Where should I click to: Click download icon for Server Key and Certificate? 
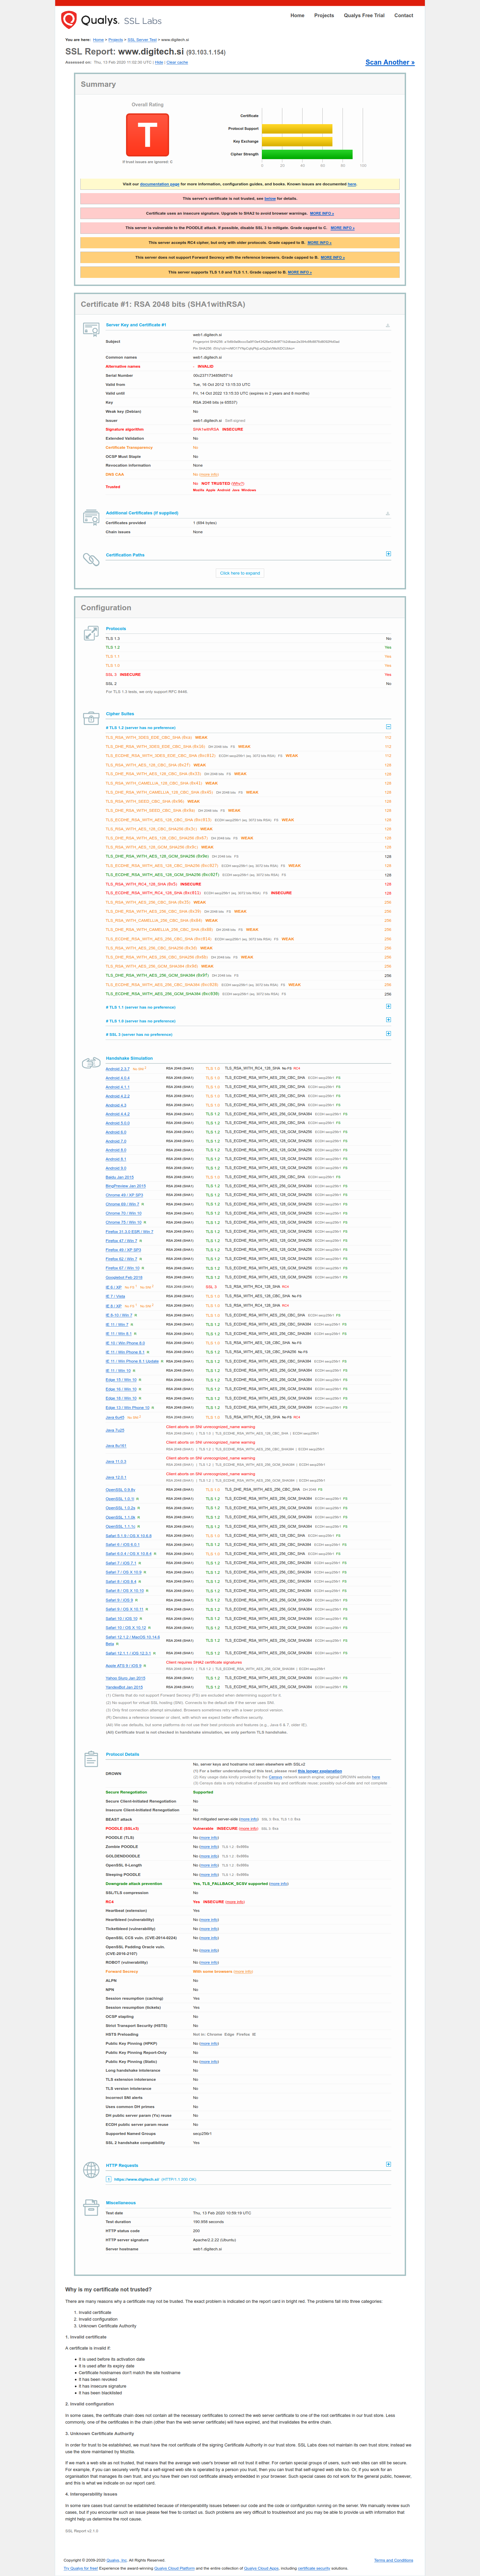388,325
